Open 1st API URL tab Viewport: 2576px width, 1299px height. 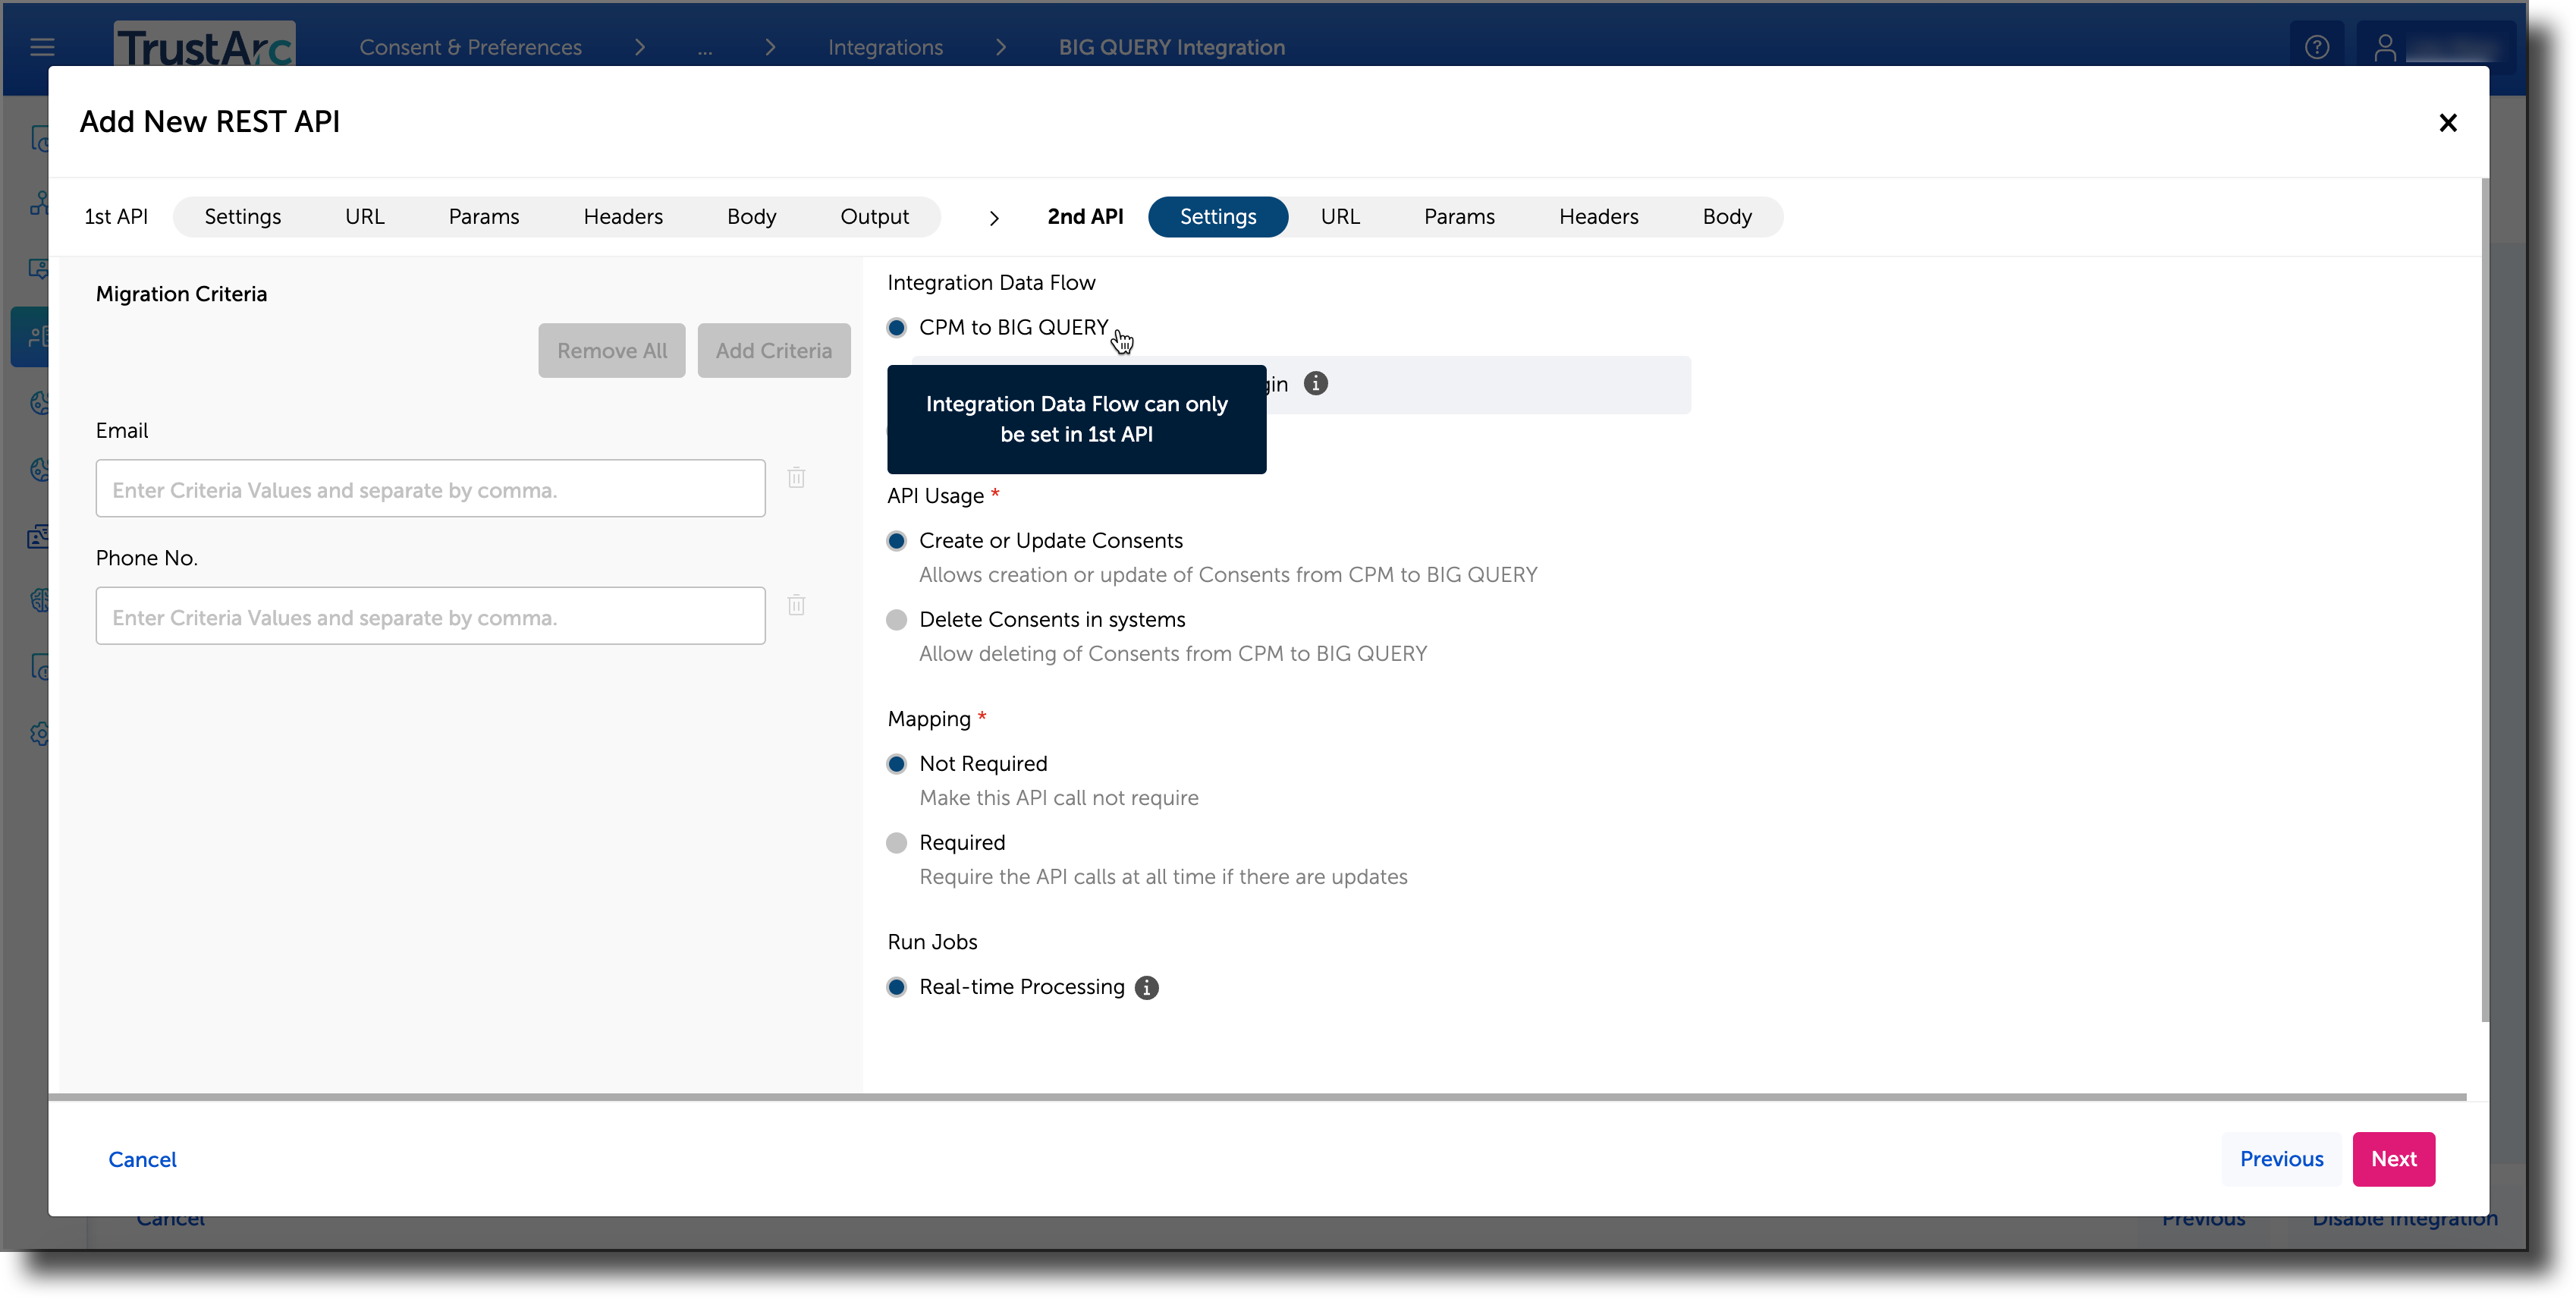364,217
